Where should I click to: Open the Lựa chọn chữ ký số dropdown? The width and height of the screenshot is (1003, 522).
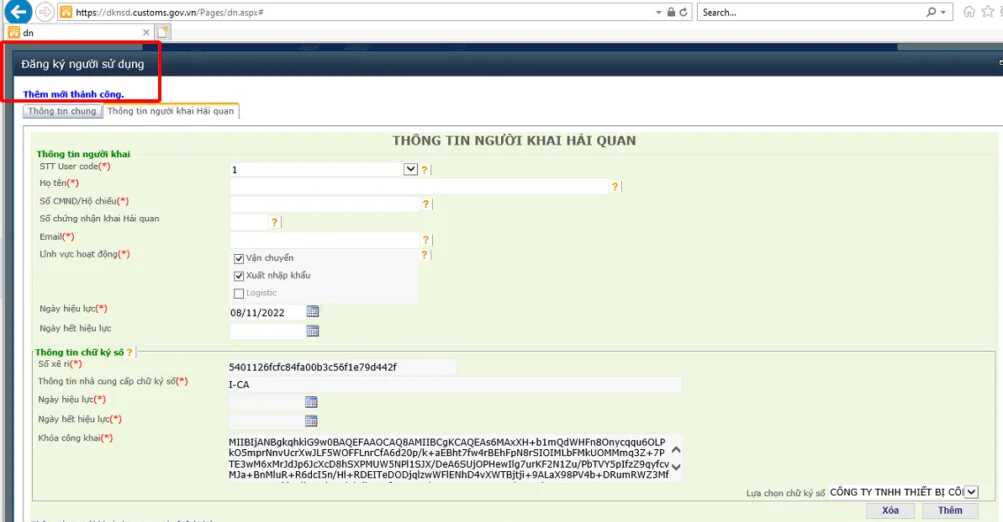971,492
